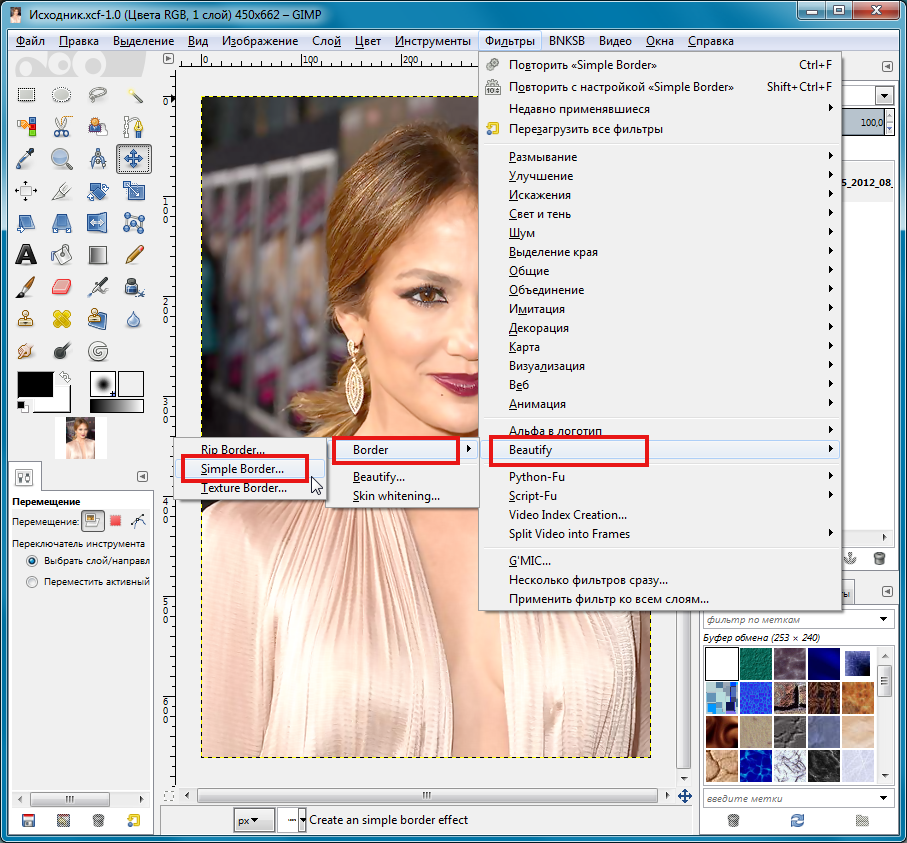Select the Eraser tool

coord(61,286)
